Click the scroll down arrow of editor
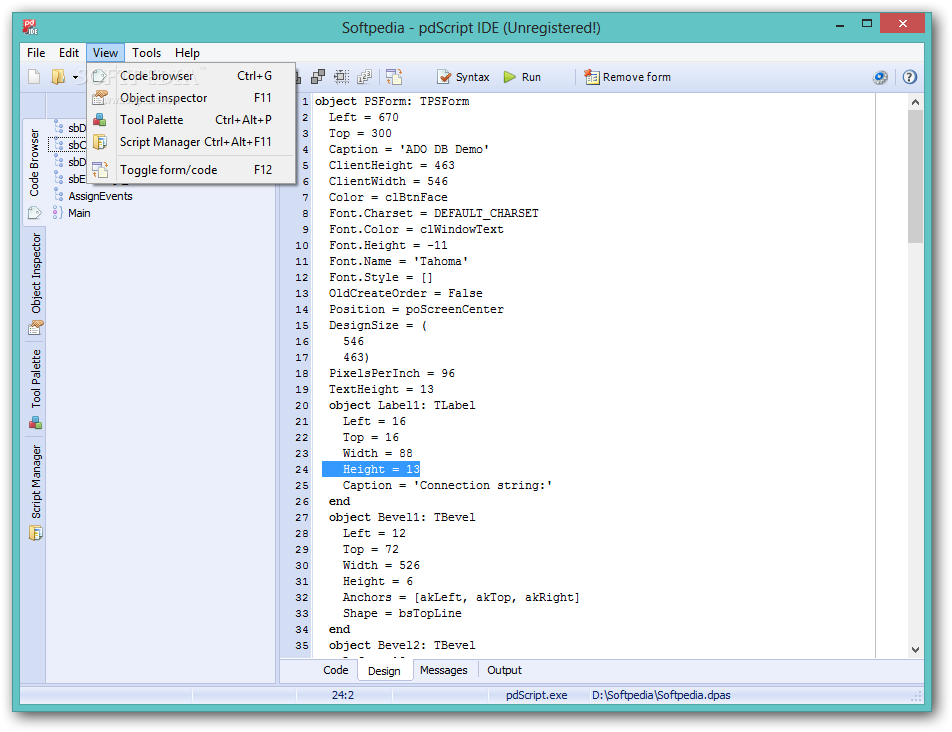952x732 pixels. pos(915,649)
